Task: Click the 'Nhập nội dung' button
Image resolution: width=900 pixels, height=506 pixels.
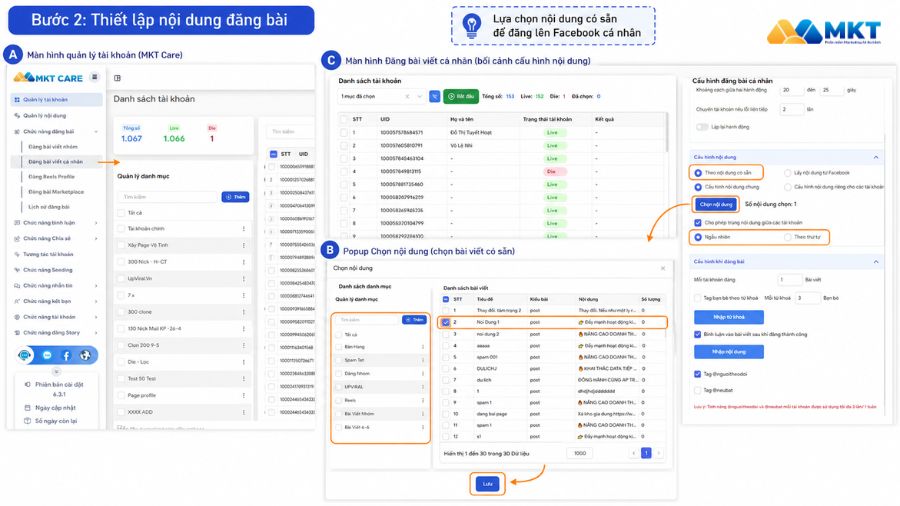Action: [729, 352]
